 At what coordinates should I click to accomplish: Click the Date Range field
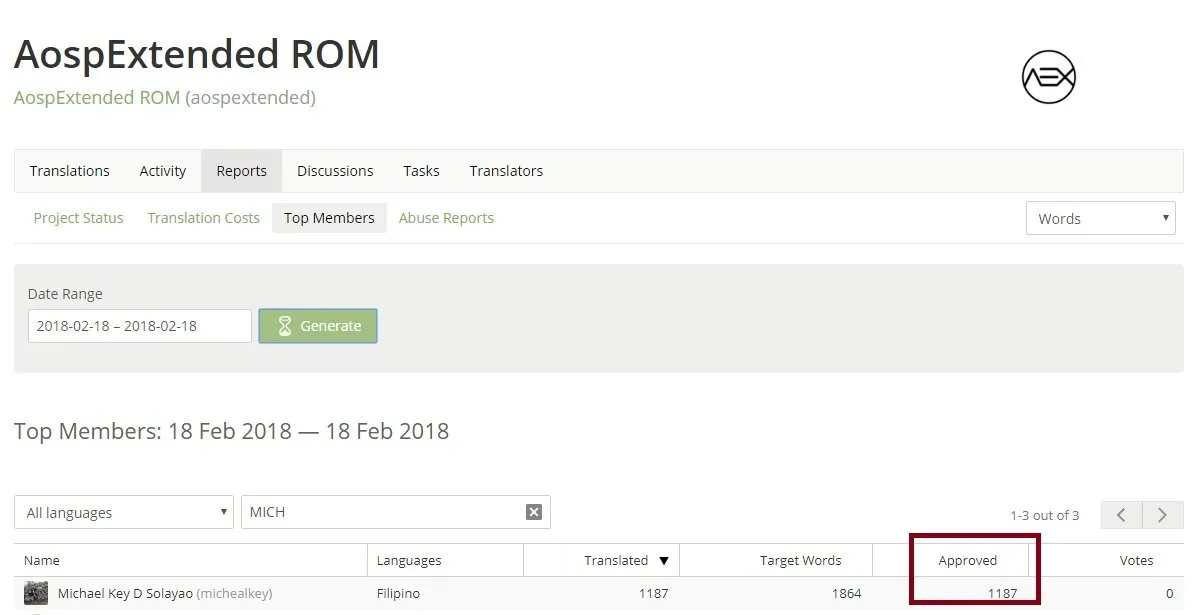[x=139, y=326]
